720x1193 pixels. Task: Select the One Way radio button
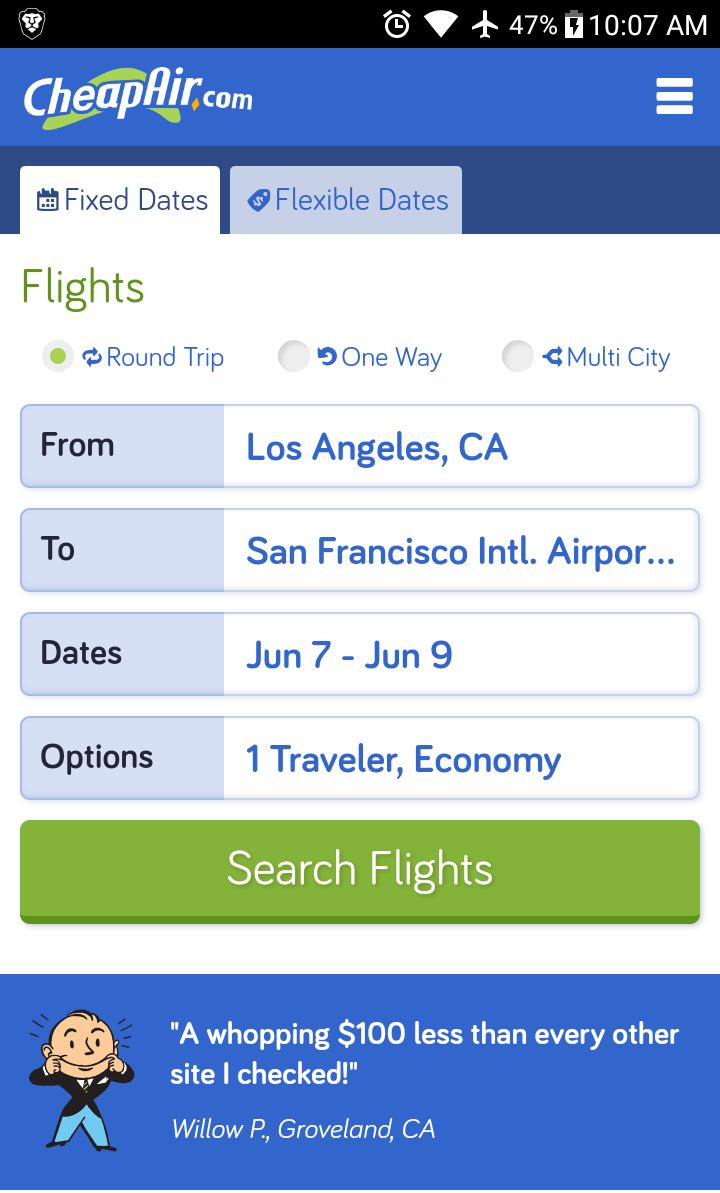point(293,356)
